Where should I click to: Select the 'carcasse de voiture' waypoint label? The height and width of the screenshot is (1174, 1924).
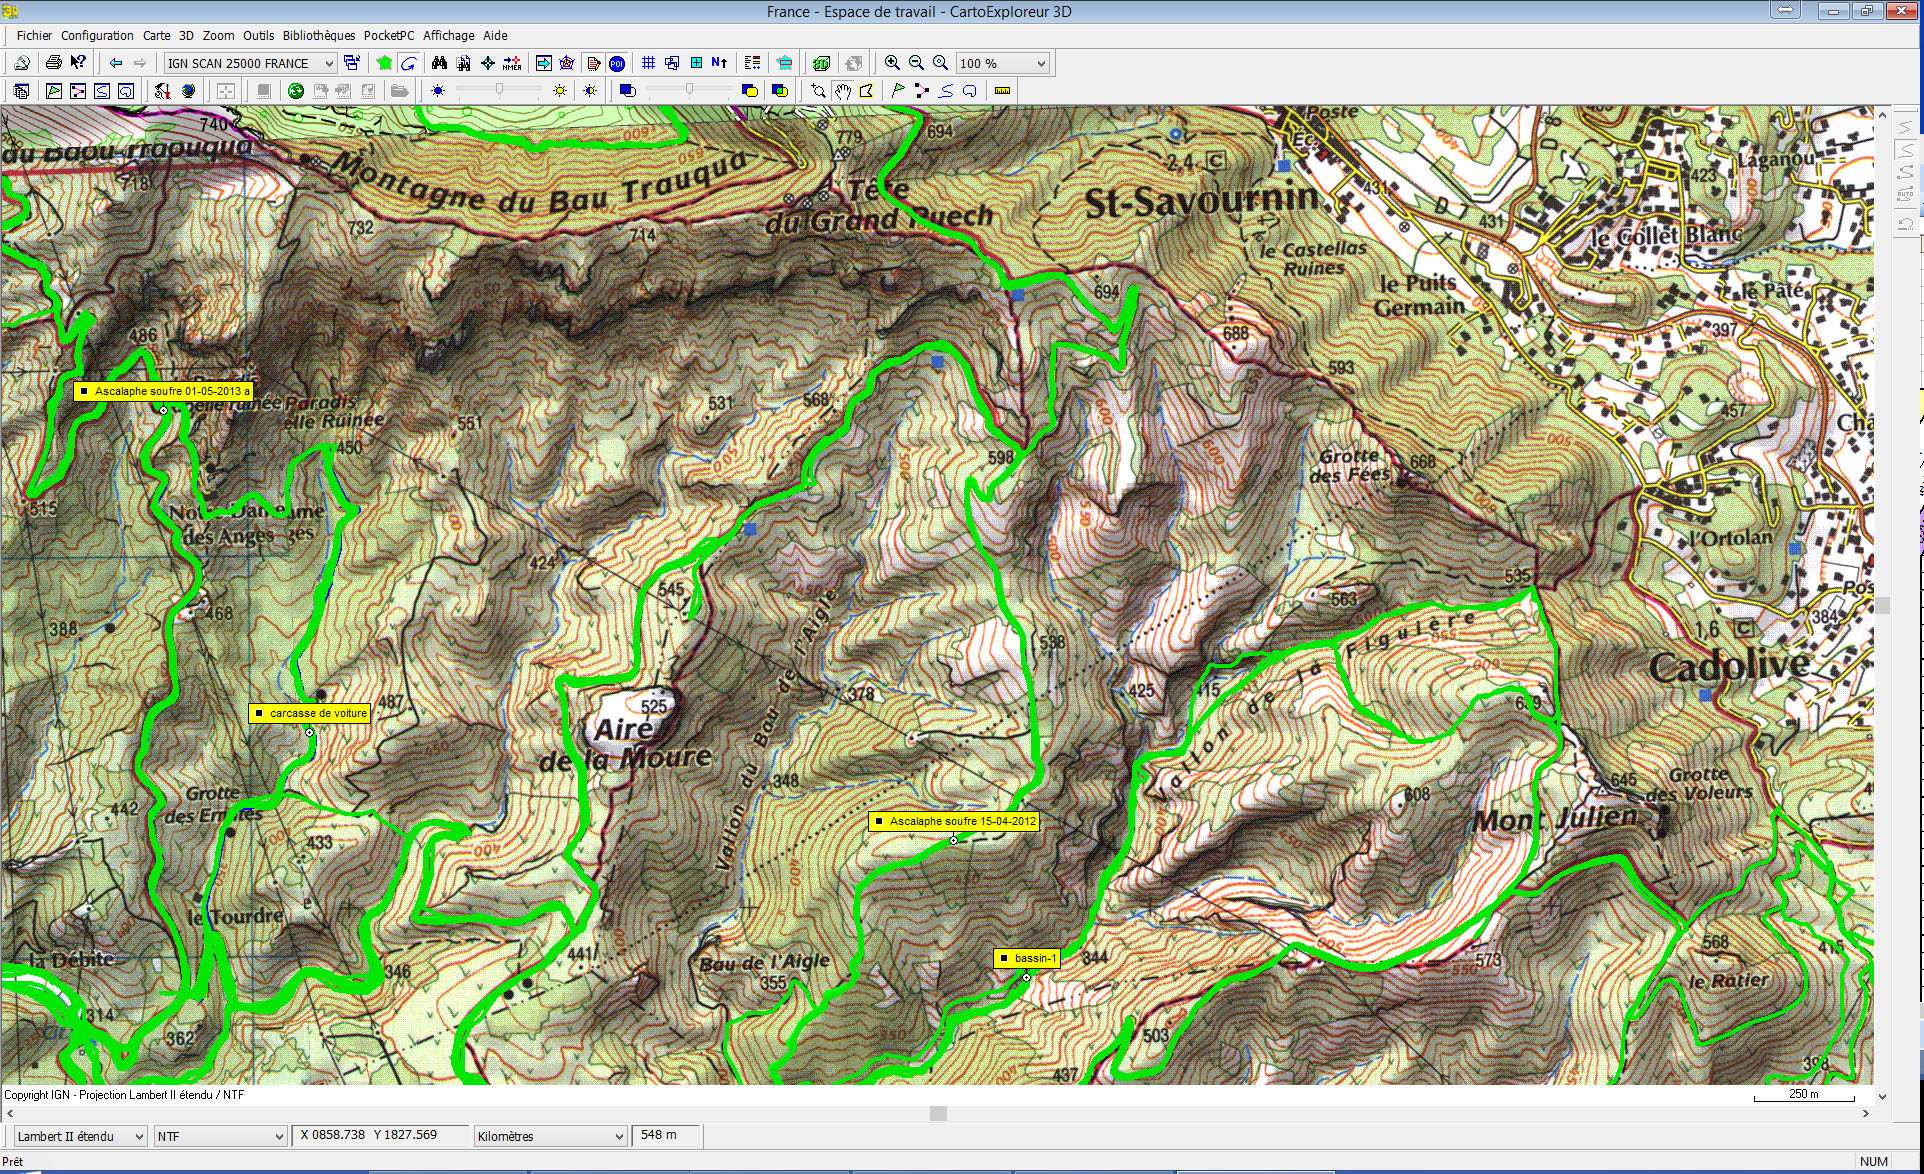(310, 713)
